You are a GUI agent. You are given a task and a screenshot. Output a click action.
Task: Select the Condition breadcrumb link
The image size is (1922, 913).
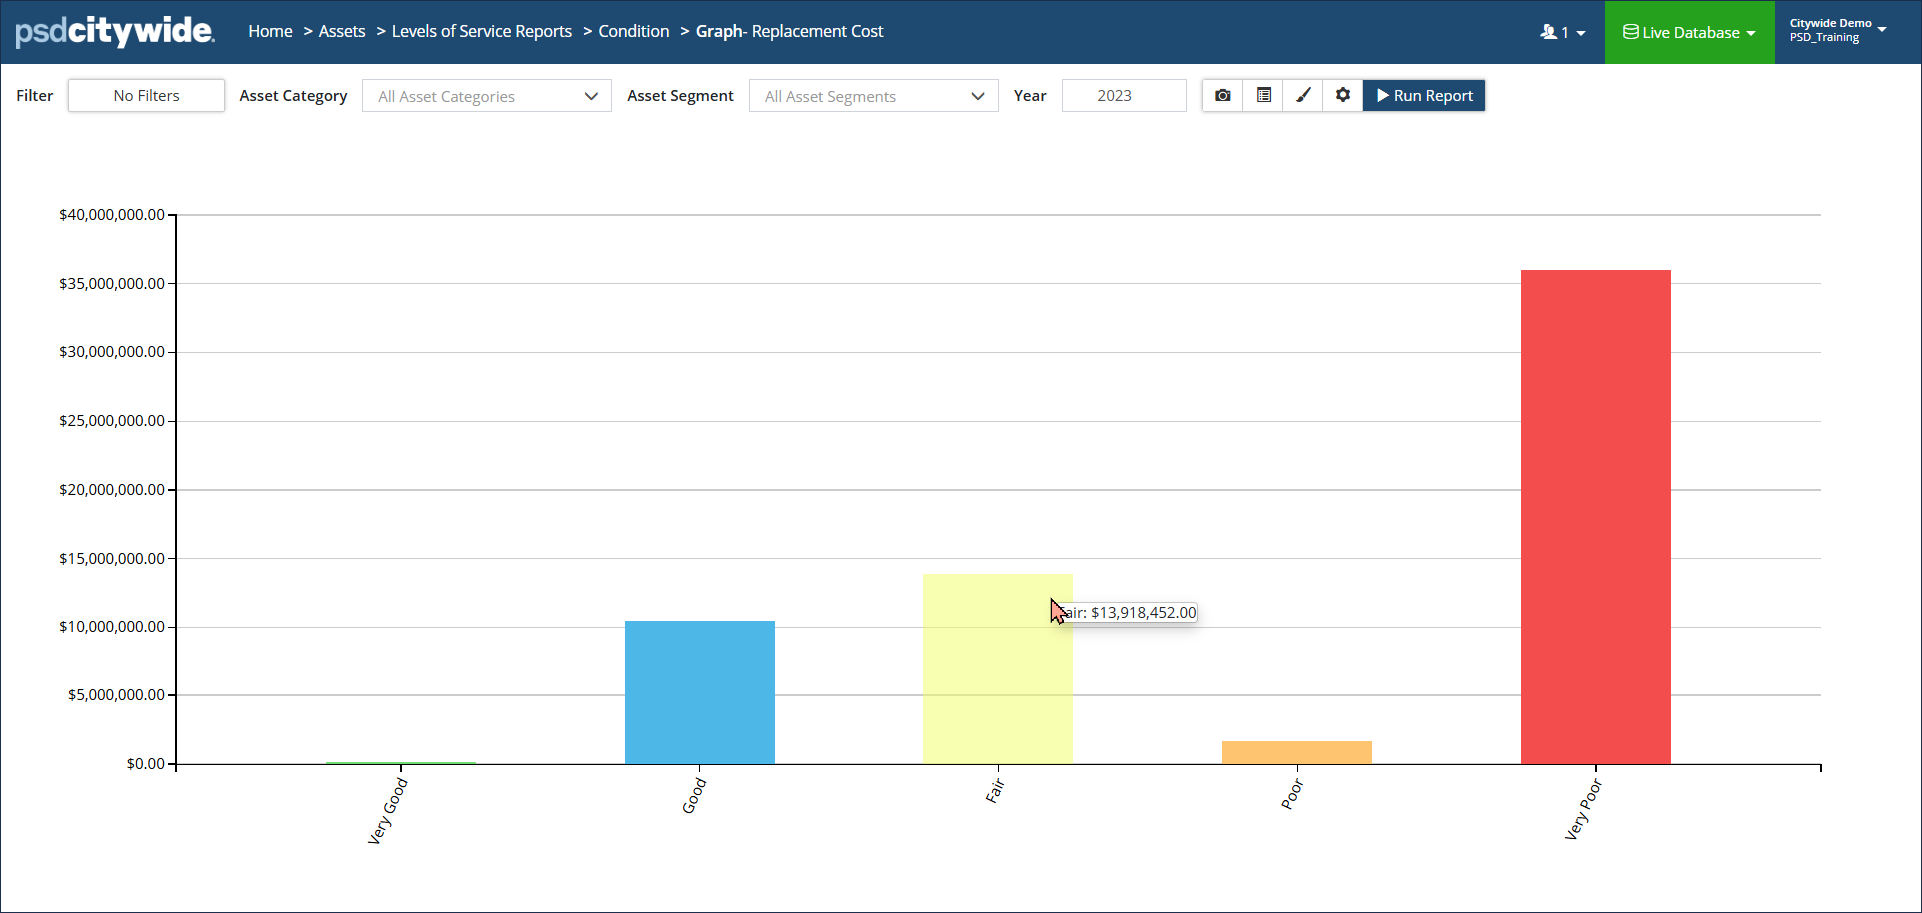coord(634,32)
